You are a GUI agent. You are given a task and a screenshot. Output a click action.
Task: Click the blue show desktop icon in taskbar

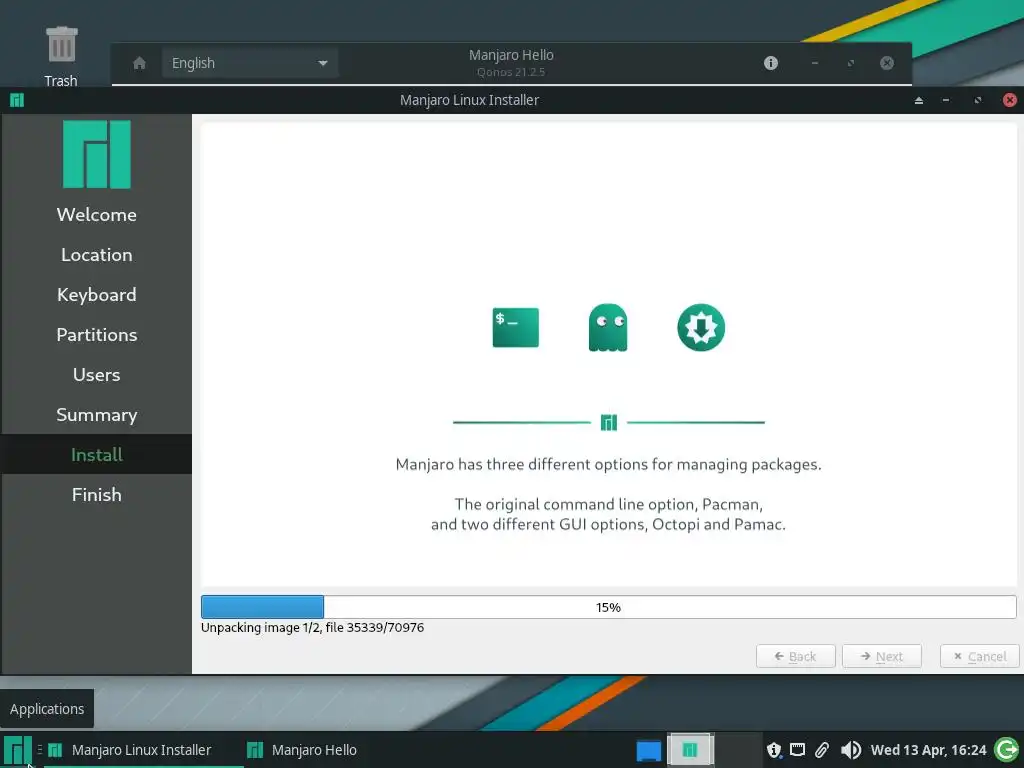click(x=648, y=750)
